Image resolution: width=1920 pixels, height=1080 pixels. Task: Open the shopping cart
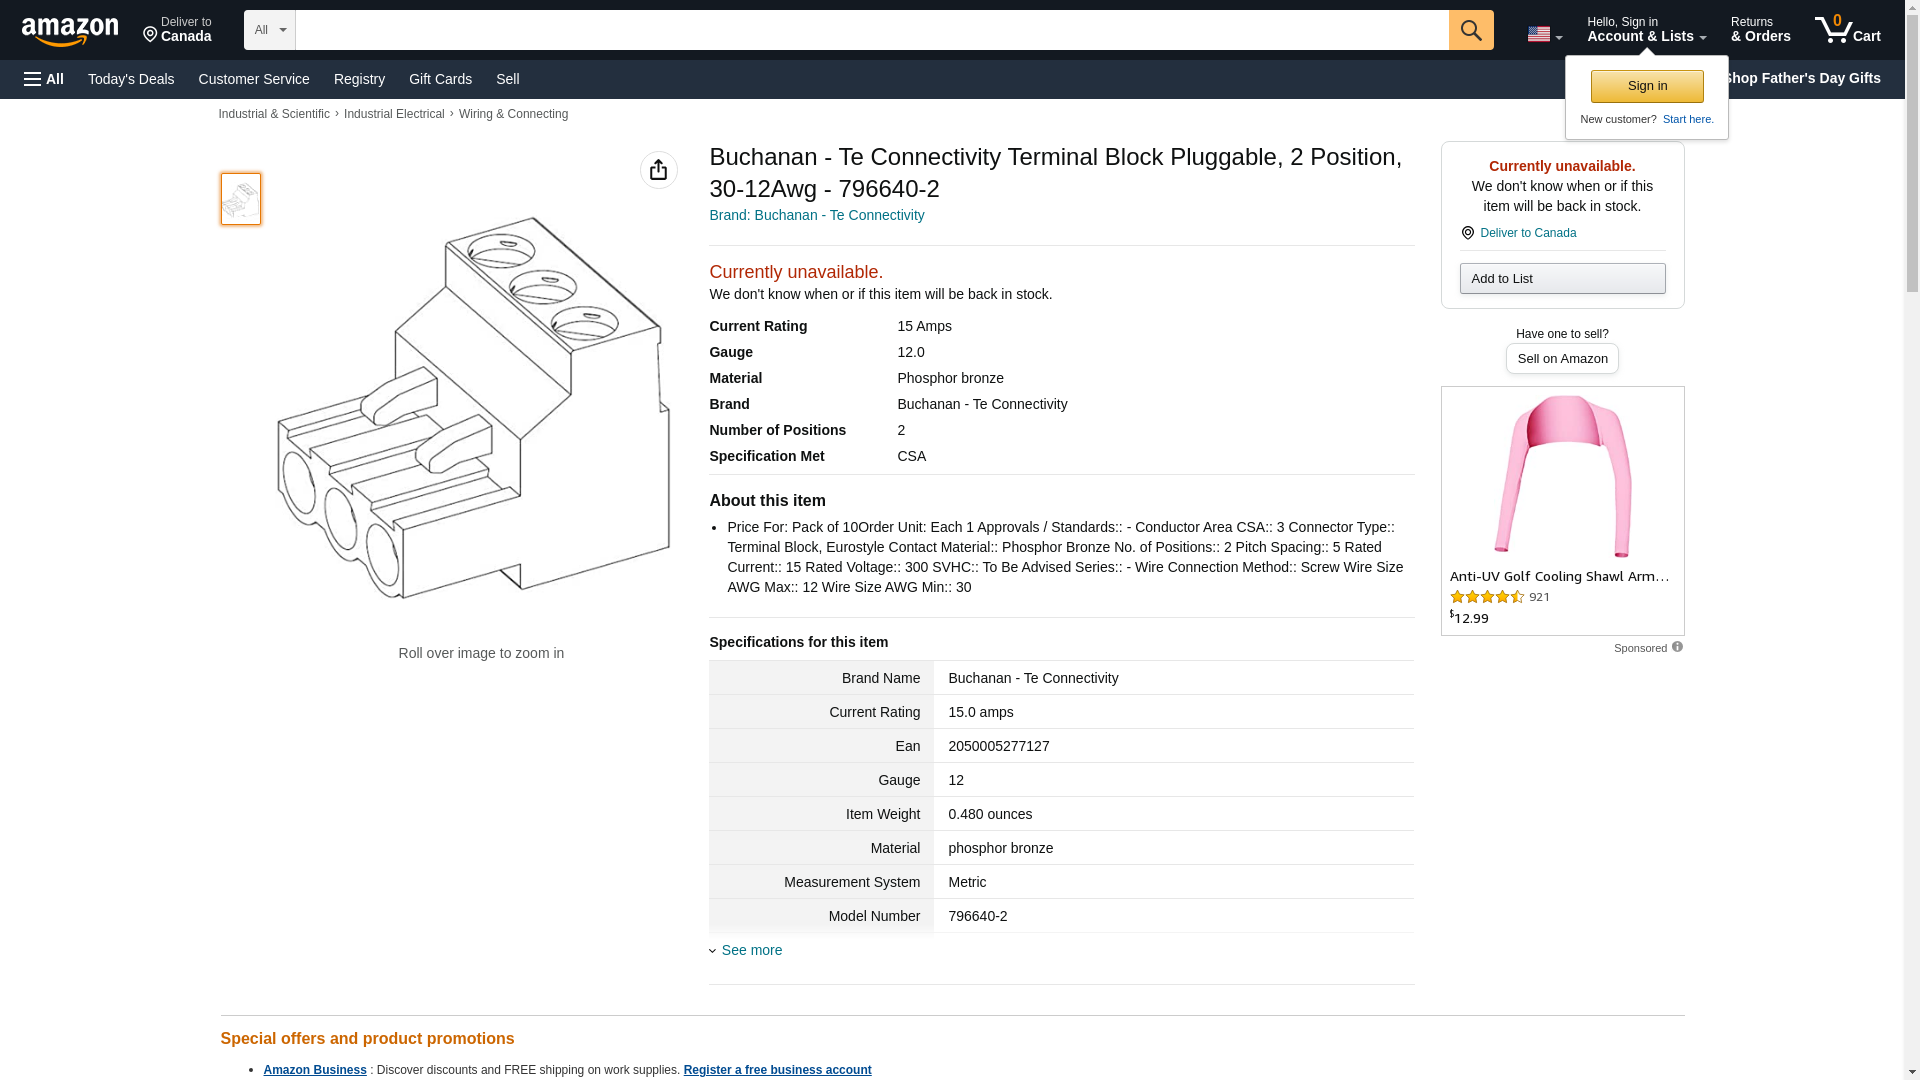coord(1847,30)
